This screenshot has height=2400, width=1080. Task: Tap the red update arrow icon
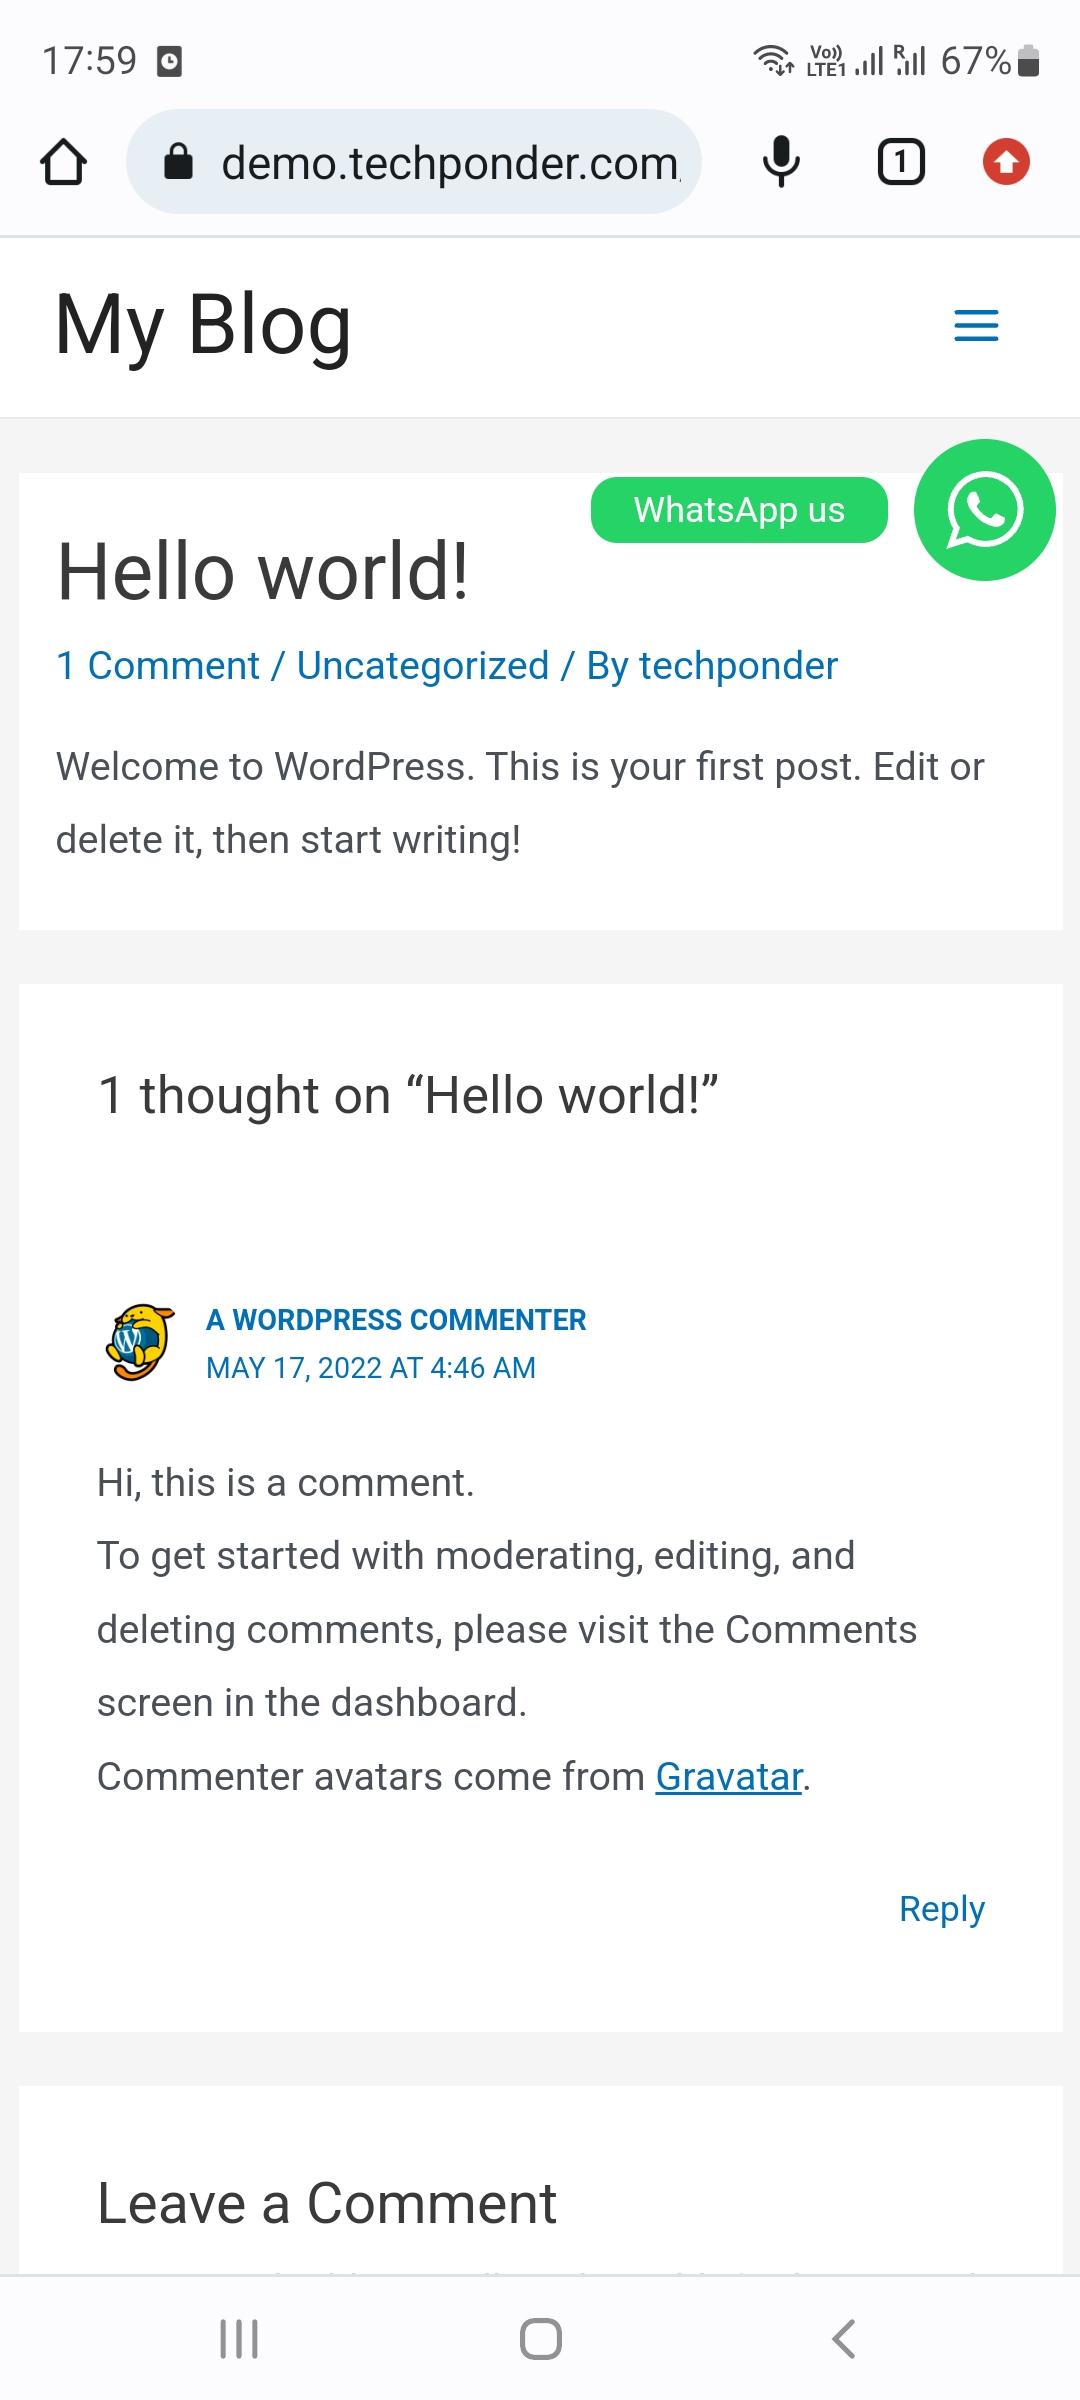tap(1007, 161)
